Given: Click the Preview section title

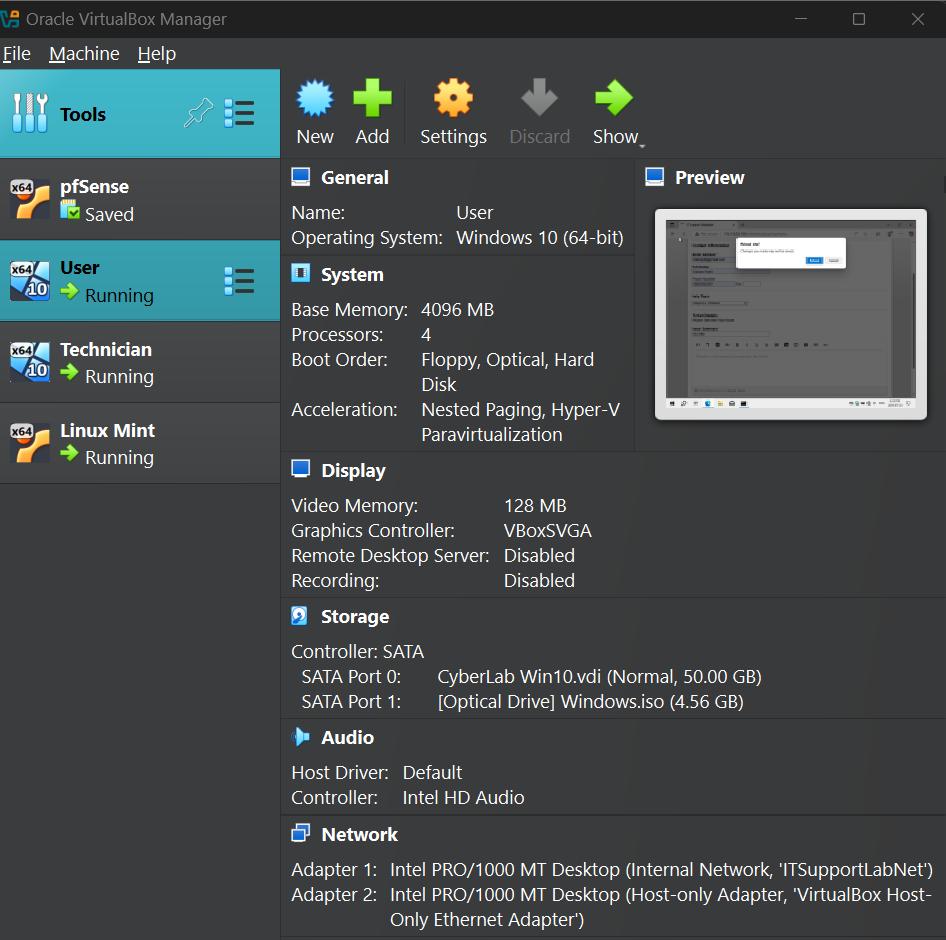Looking at the screenshot, I should tap(710, 177).
